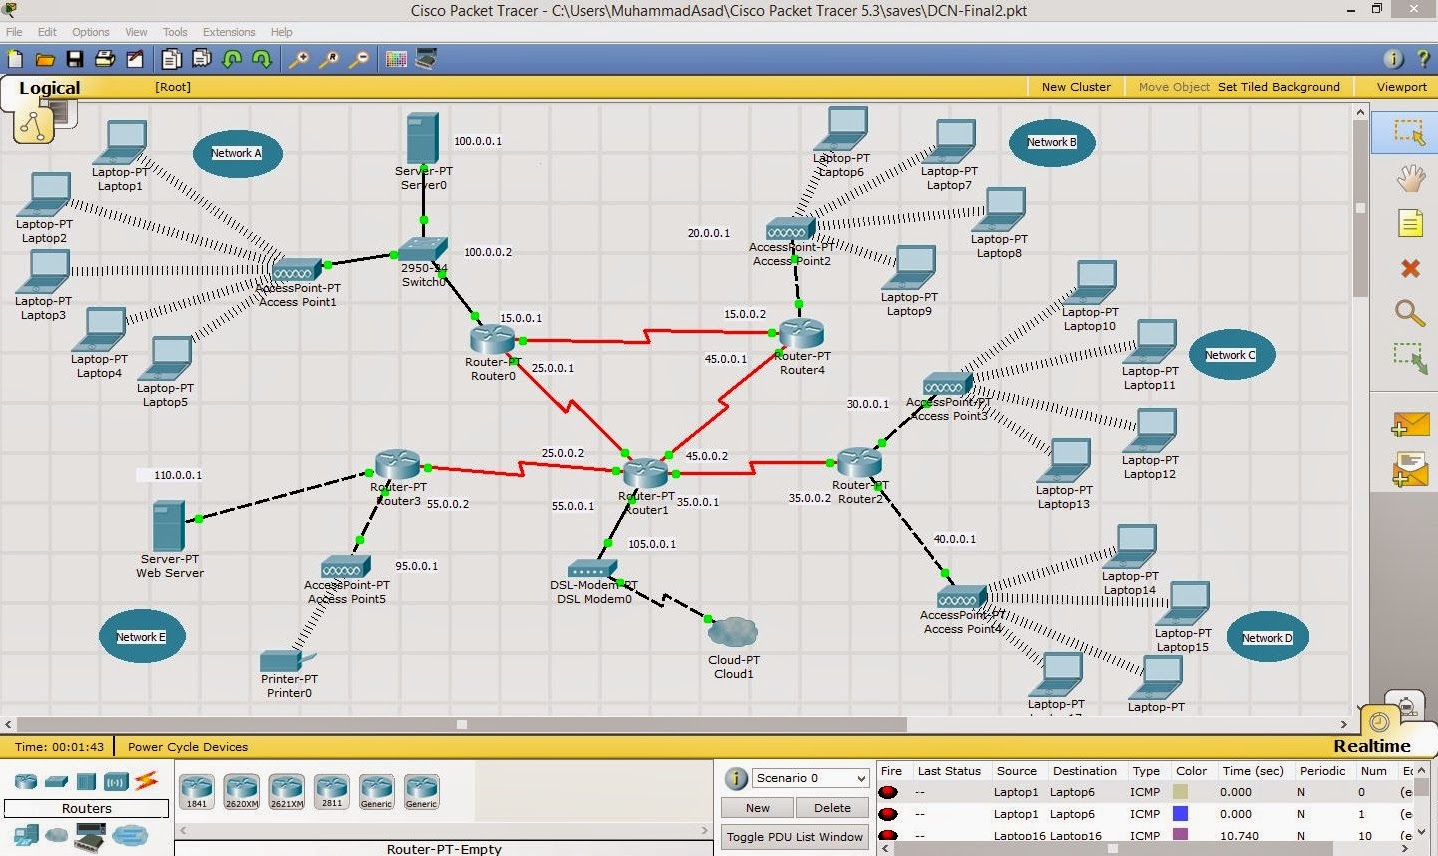The width and height of the screenshot is (1438, 856).
Task: Open the Extensions menu
Action: [228, 31]
